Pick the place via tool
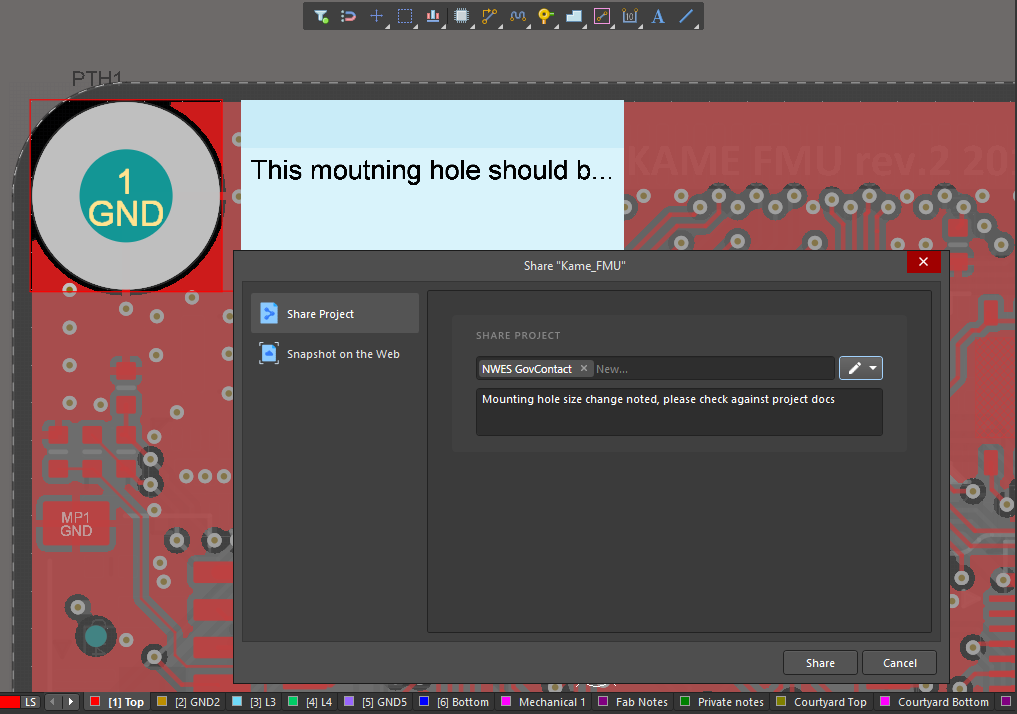This screenshot has height=714, width=1017. (x=545, y=16)
